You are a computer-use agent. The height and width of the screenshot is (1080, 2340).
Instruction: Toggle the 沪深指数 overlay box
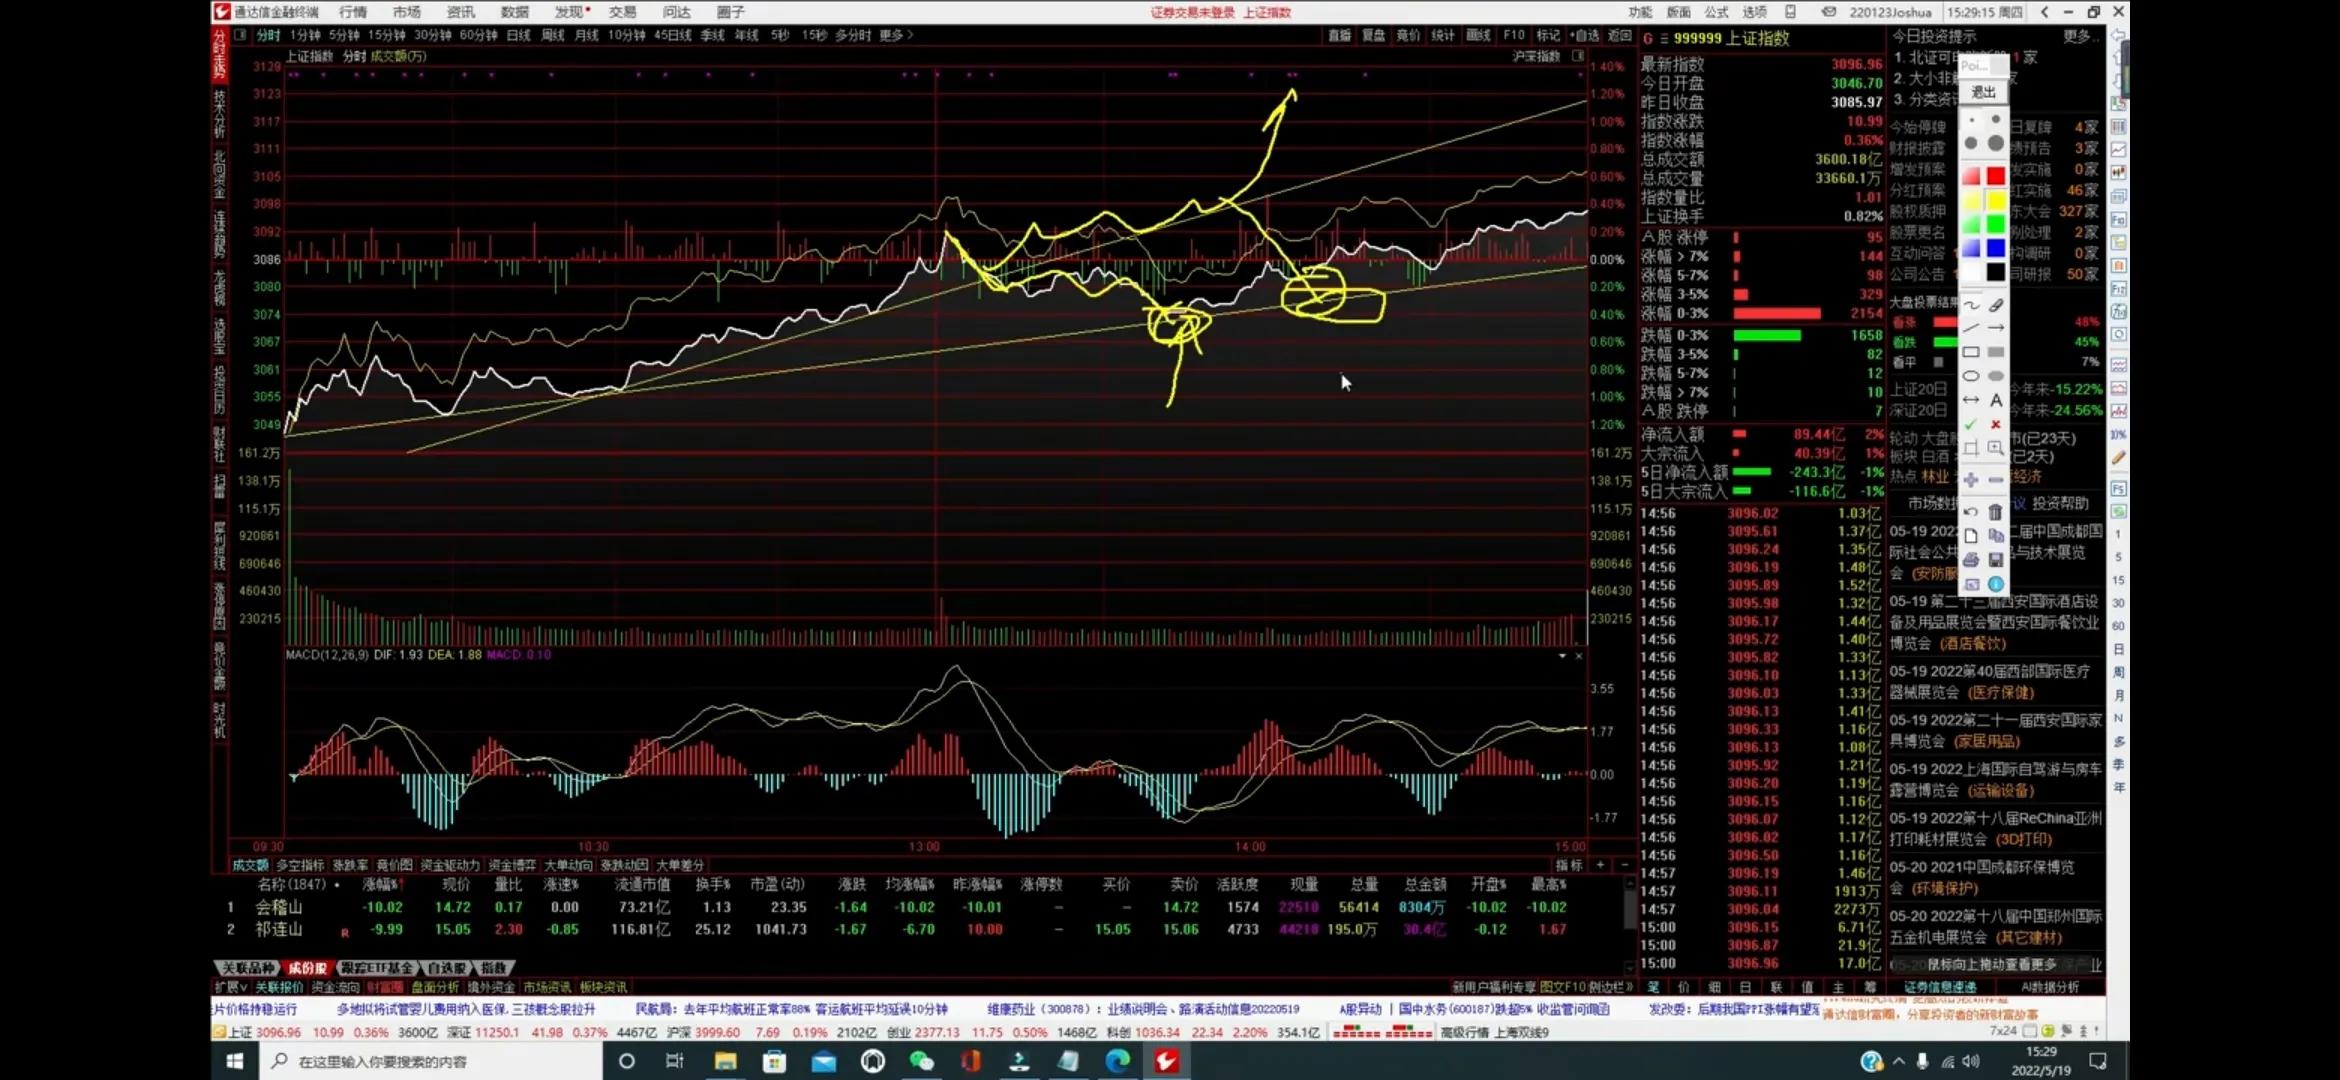pos(1577,56)
